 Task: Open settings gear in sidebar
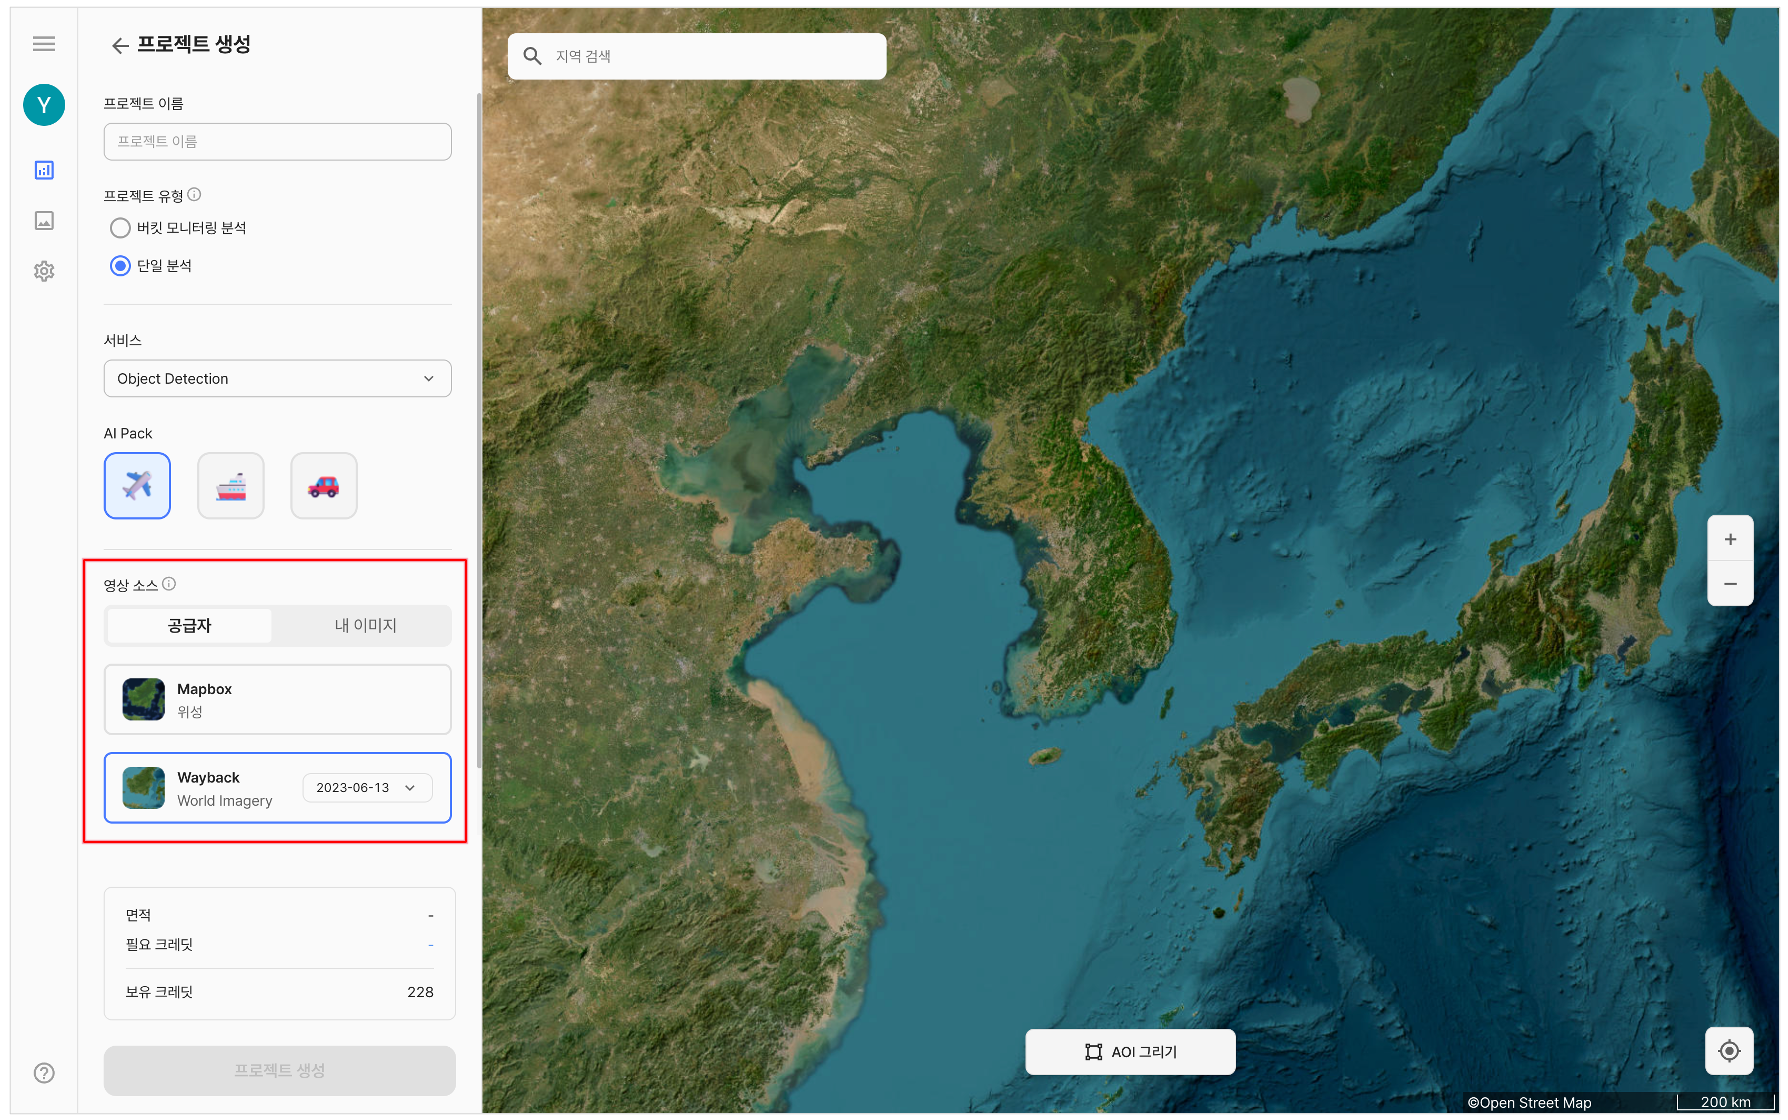(44, 271)
